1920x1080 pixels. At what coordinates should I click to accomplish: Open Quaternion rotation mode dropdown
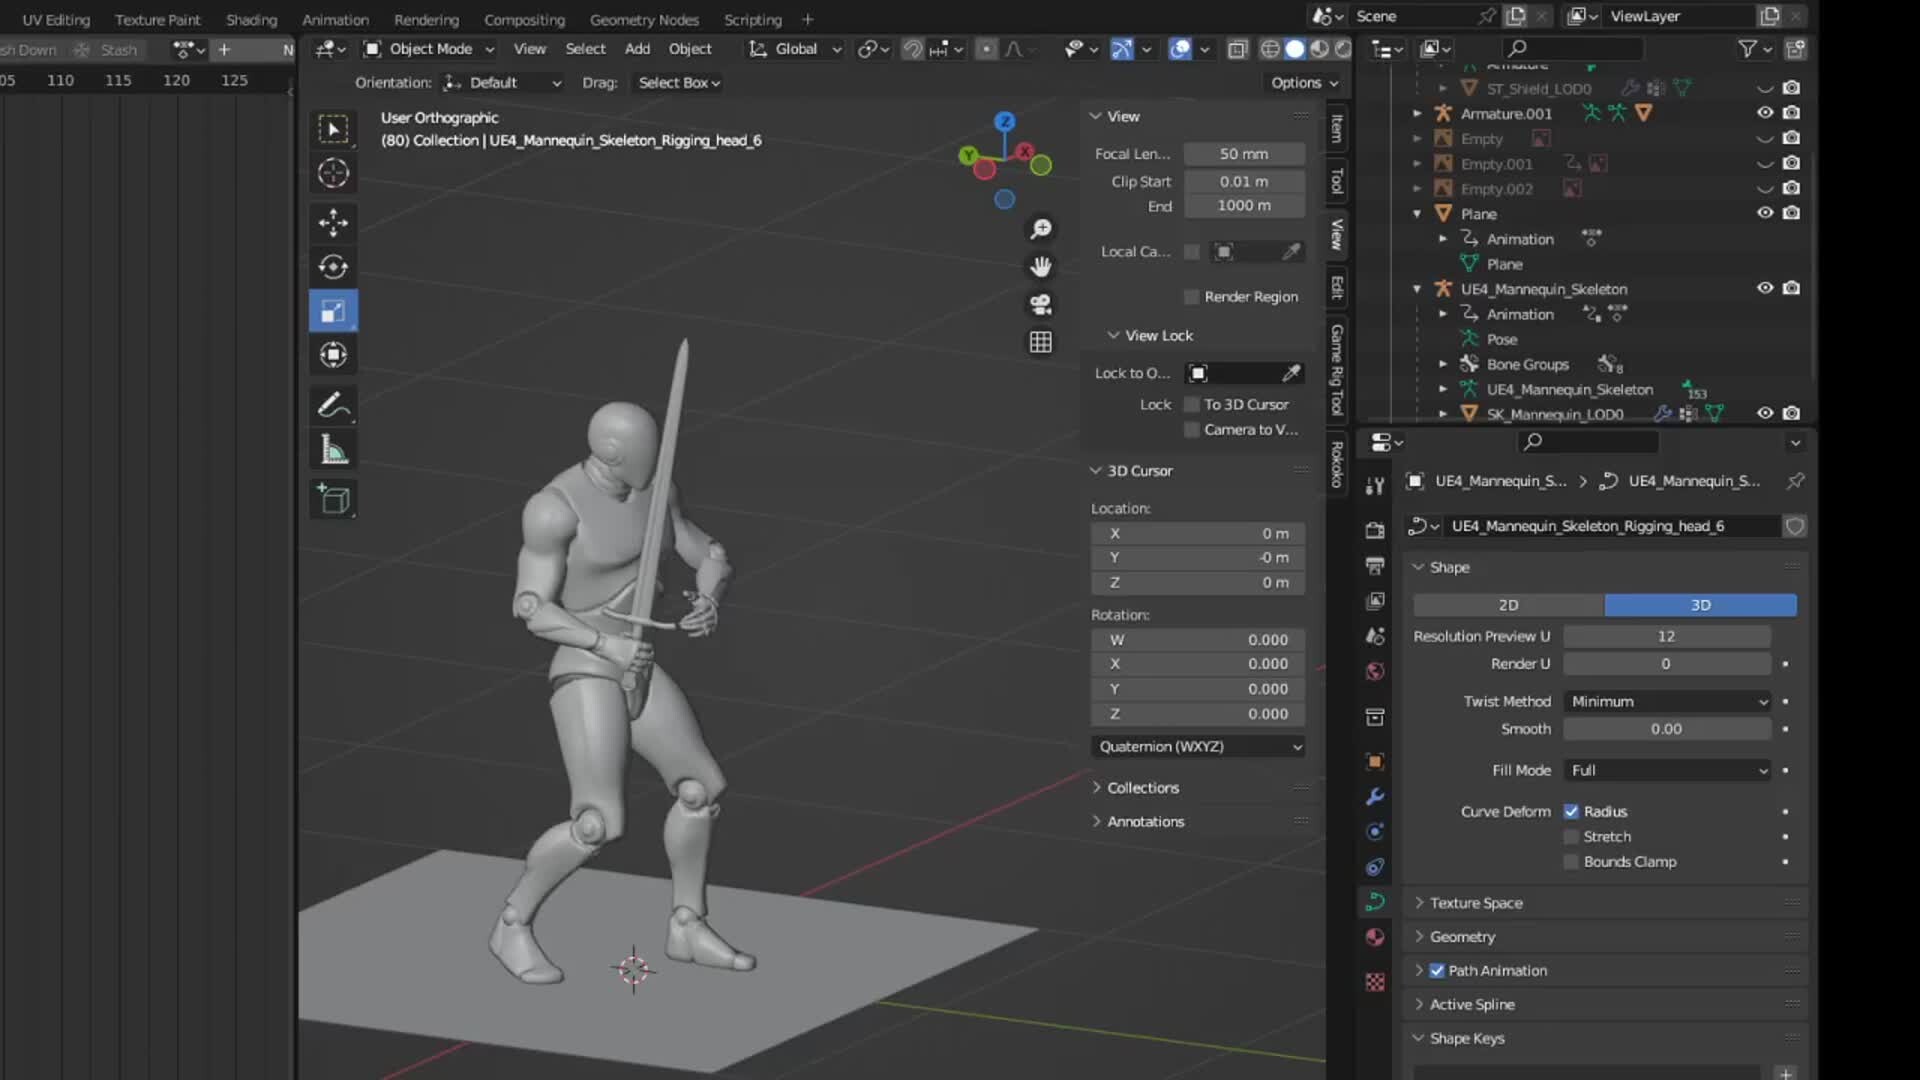tap(1198, 747)
